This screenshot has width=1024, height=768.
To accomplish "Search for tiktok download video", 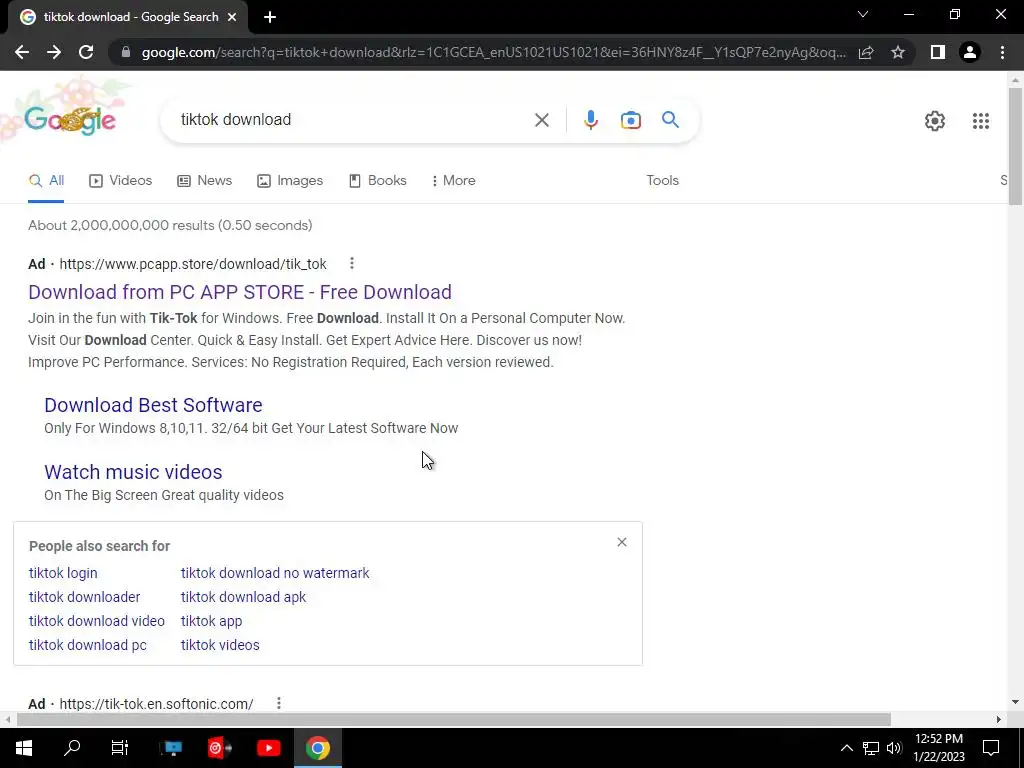I will (97, 622).
